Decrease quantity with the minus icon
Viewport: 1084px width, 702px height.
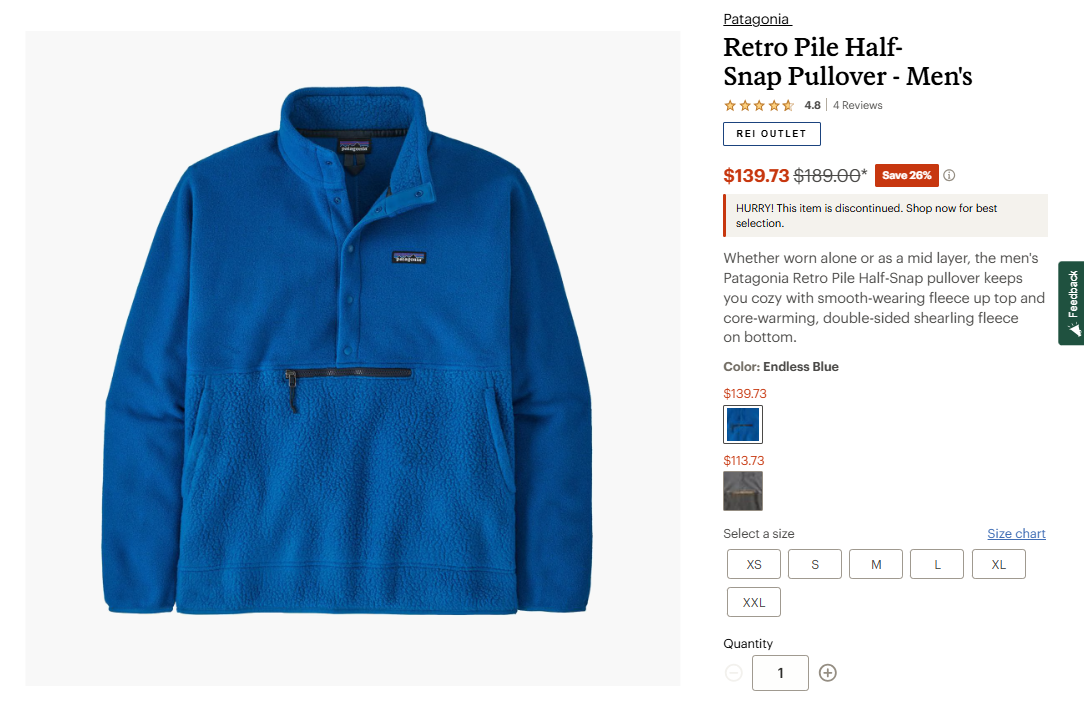[x=733, y=672]
